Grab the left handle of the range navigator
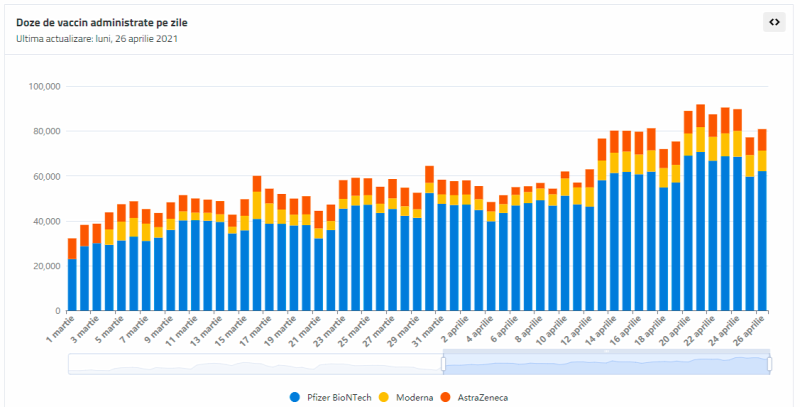800x407 pixels. 443,364
